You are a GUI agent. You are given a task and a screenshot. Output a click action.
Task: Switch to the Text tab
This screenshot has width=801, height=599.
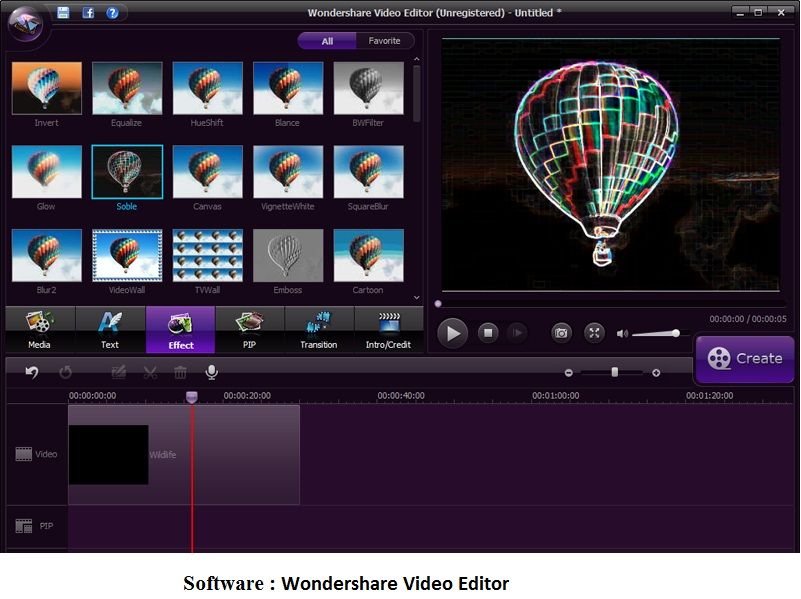pyautogui.click(x=110, y=330)
